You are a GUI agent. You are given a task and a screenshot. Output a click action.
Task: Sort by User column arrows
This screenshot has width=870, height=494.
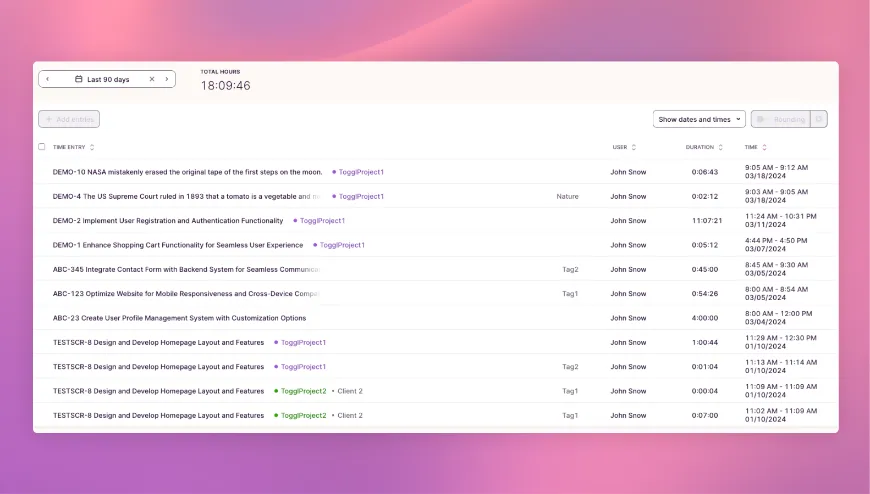(634, 147)
